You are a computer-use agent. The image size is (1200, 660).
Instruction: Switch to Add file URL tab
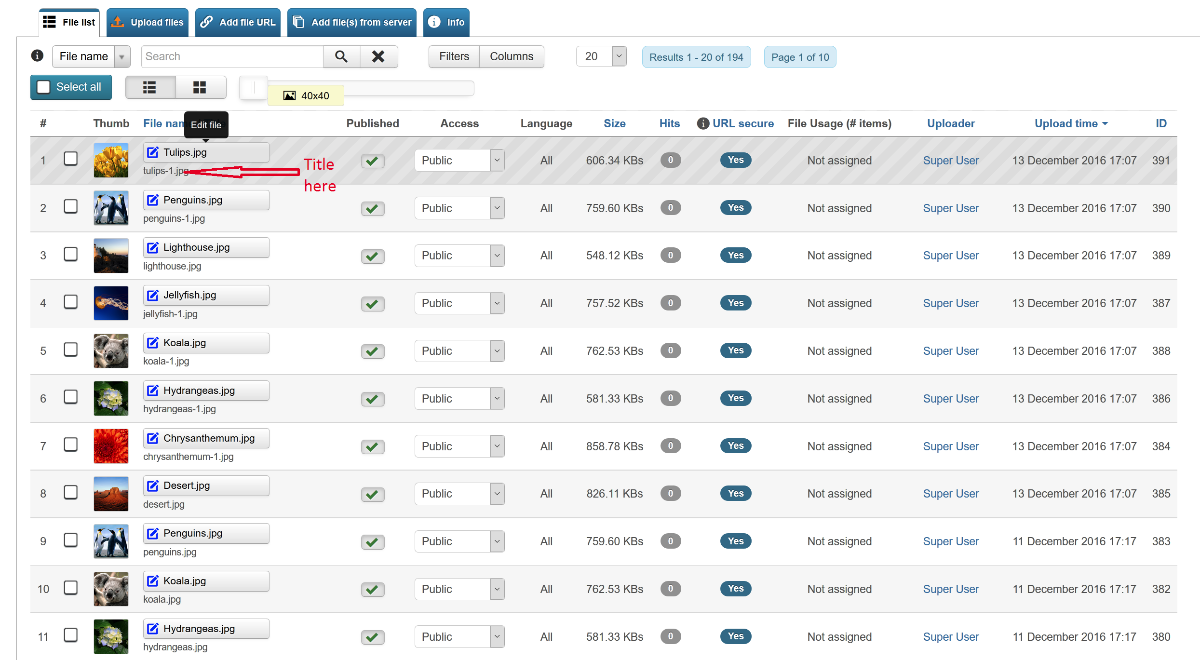point(238,22)
